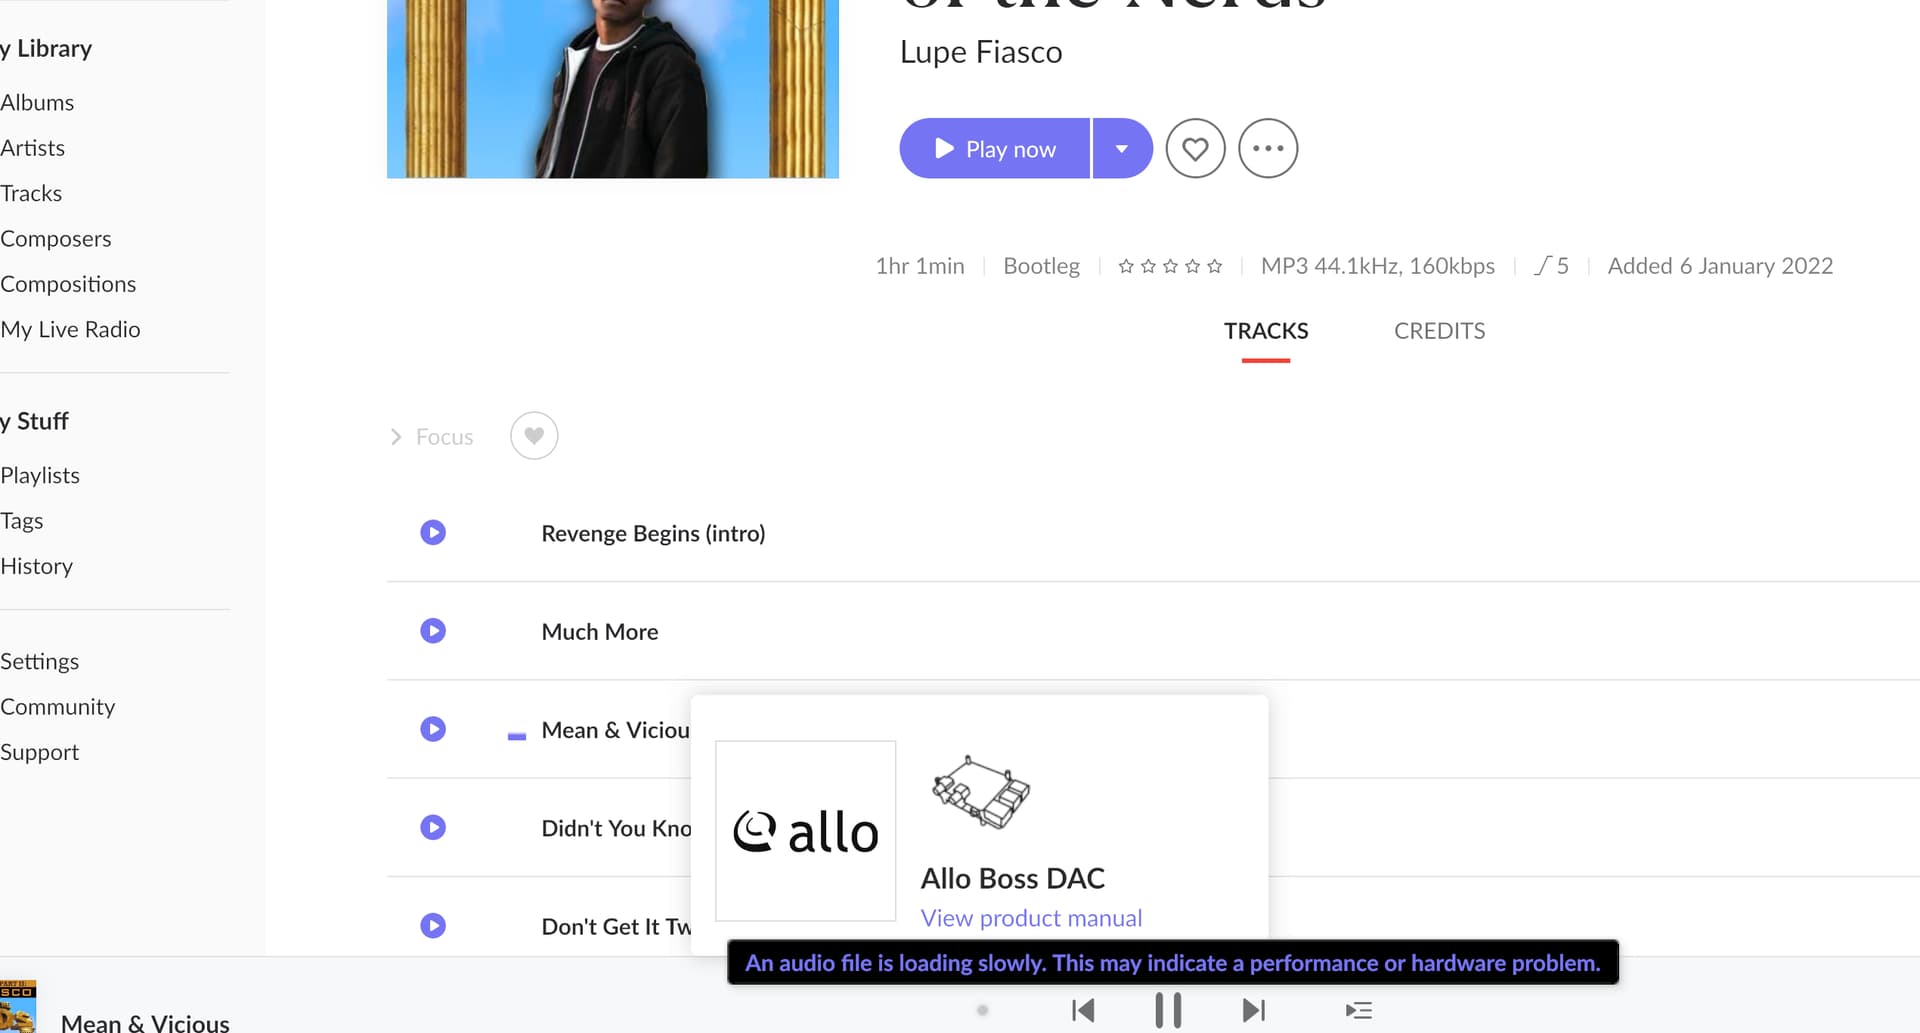Click the signal path quality dot
The width and height of the screenshot is (1920, 1033).
983,1011
